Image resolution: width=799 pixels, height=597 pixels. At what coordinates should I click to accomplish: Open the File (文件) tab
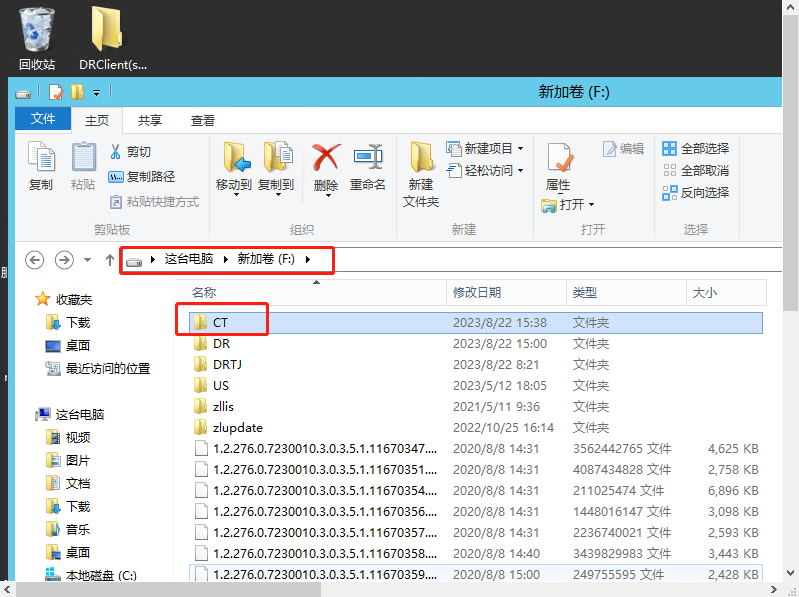click(x=43, y=119)
